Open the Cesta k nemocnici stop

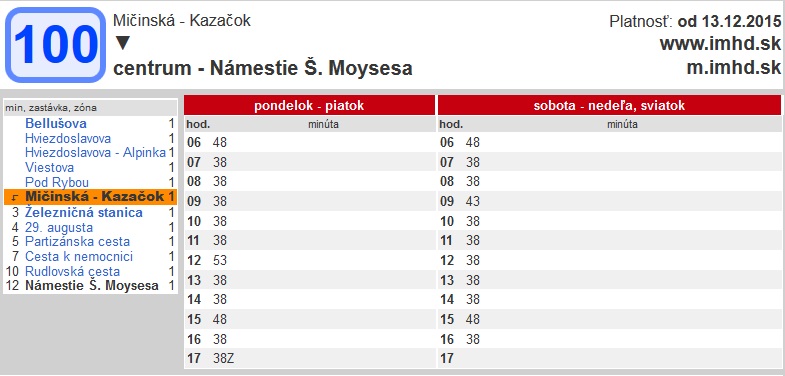79,257
